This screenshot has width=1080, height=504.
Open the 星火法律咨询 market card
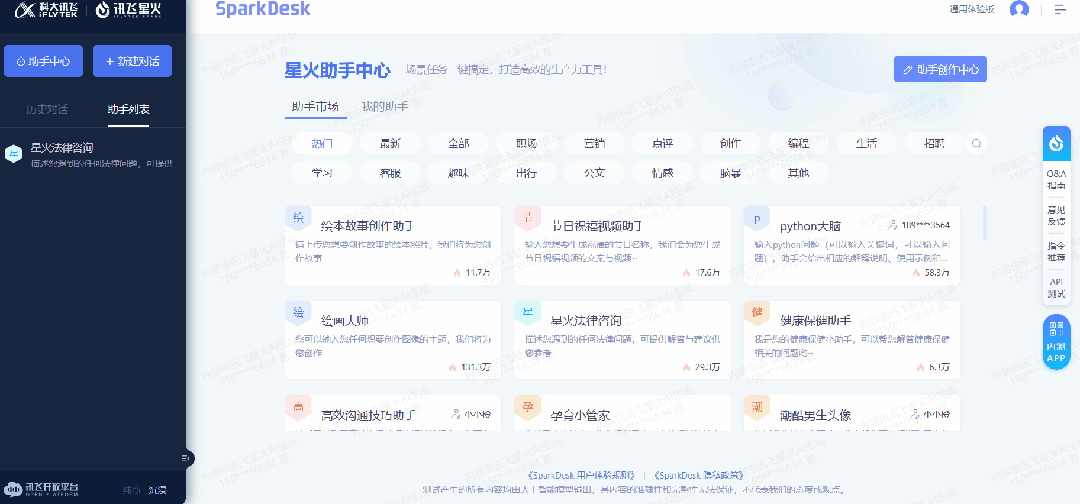622,339
